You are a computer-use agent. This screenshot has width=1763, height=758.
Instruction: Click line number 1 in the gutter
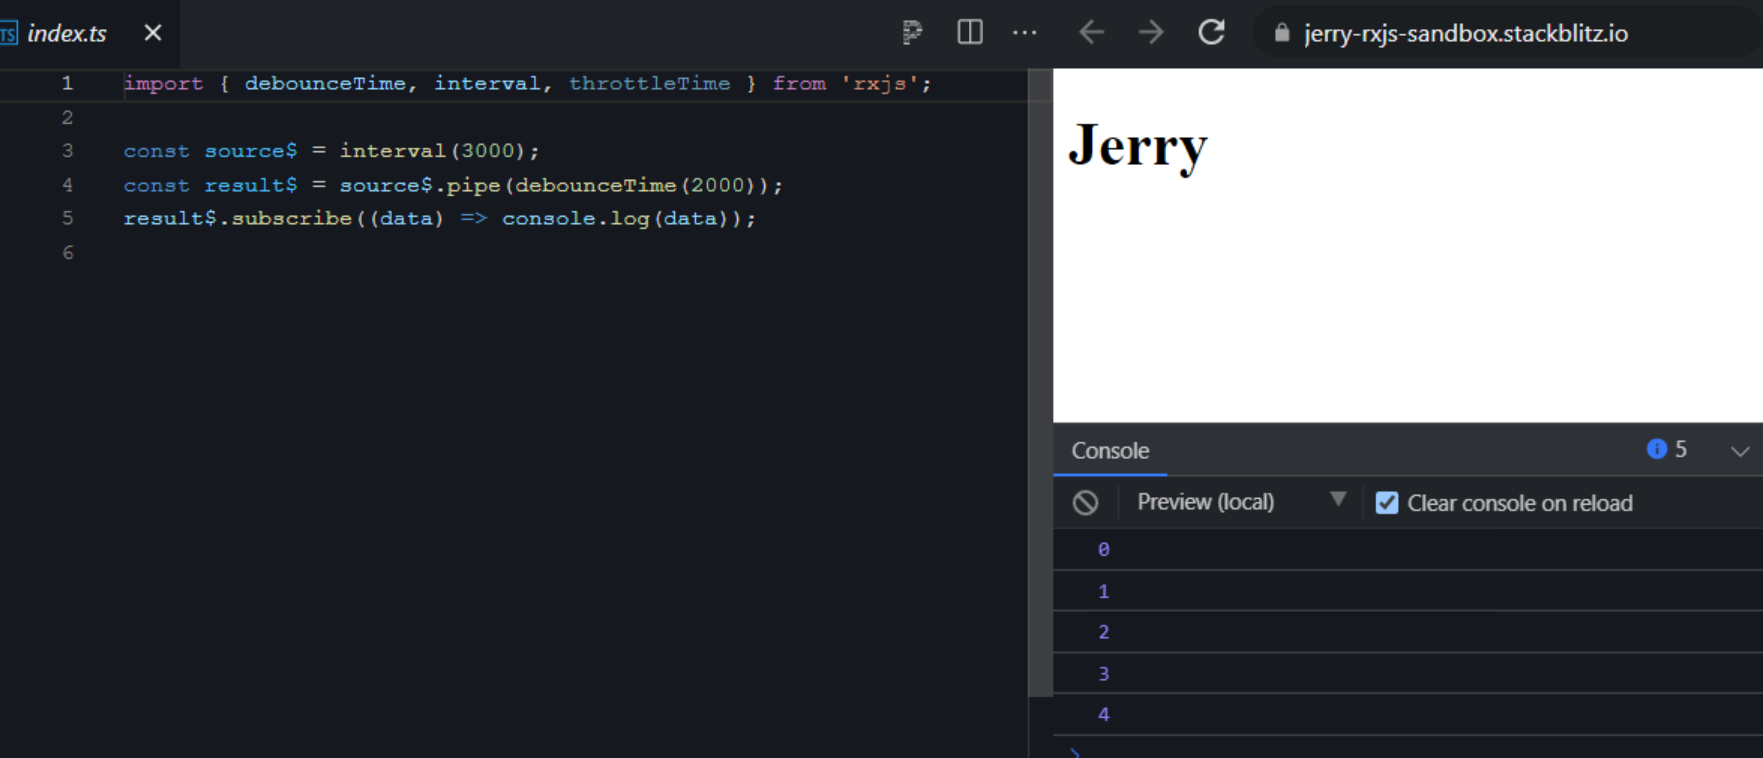click(67, 84)
